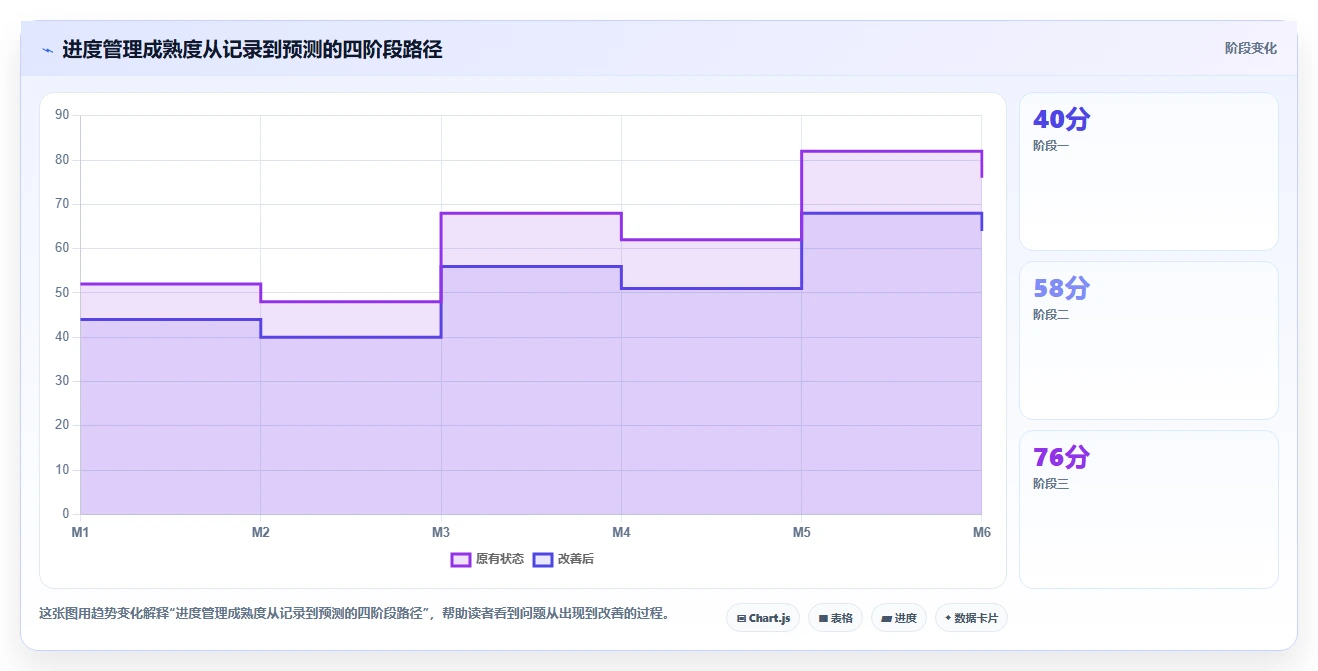Viewport: 1318px width, 671px height.
Task: Toggle the 改善后 legend entry
Action: tap(564, 559)
